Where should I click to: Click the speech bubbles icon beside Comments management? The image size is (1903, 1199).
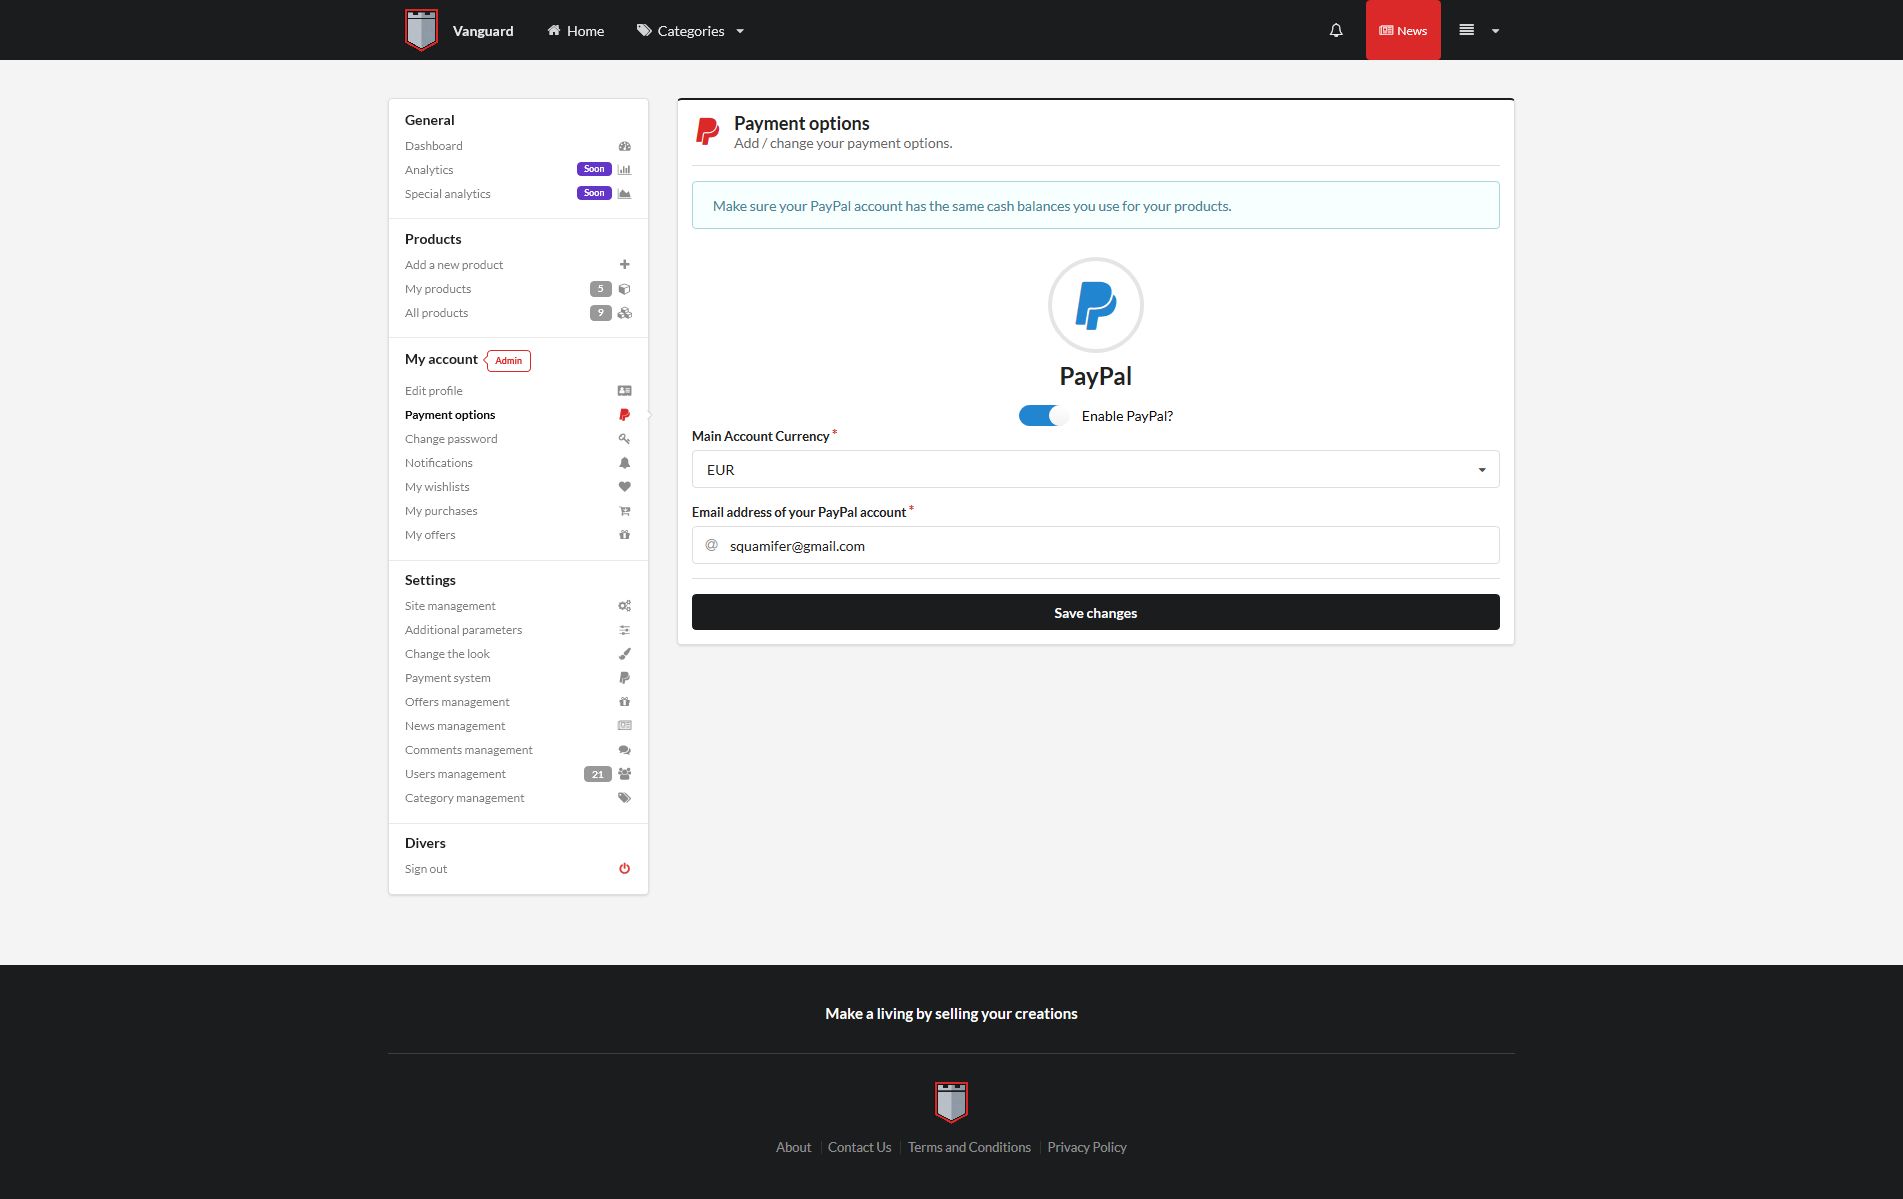tap(624, 750)
